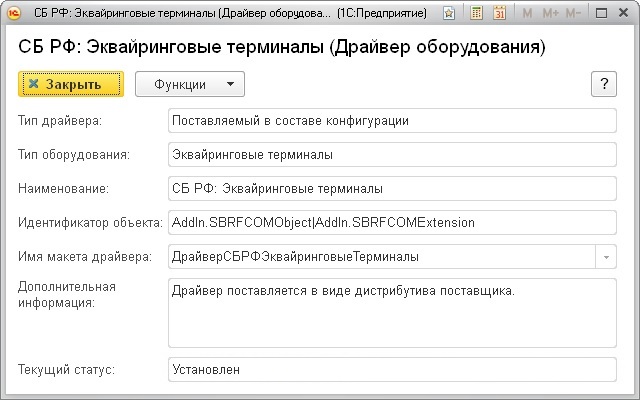Click the Тип драйвера field
Image resolution: width=640 pixels, height=400 pixels.
point(392,121)
